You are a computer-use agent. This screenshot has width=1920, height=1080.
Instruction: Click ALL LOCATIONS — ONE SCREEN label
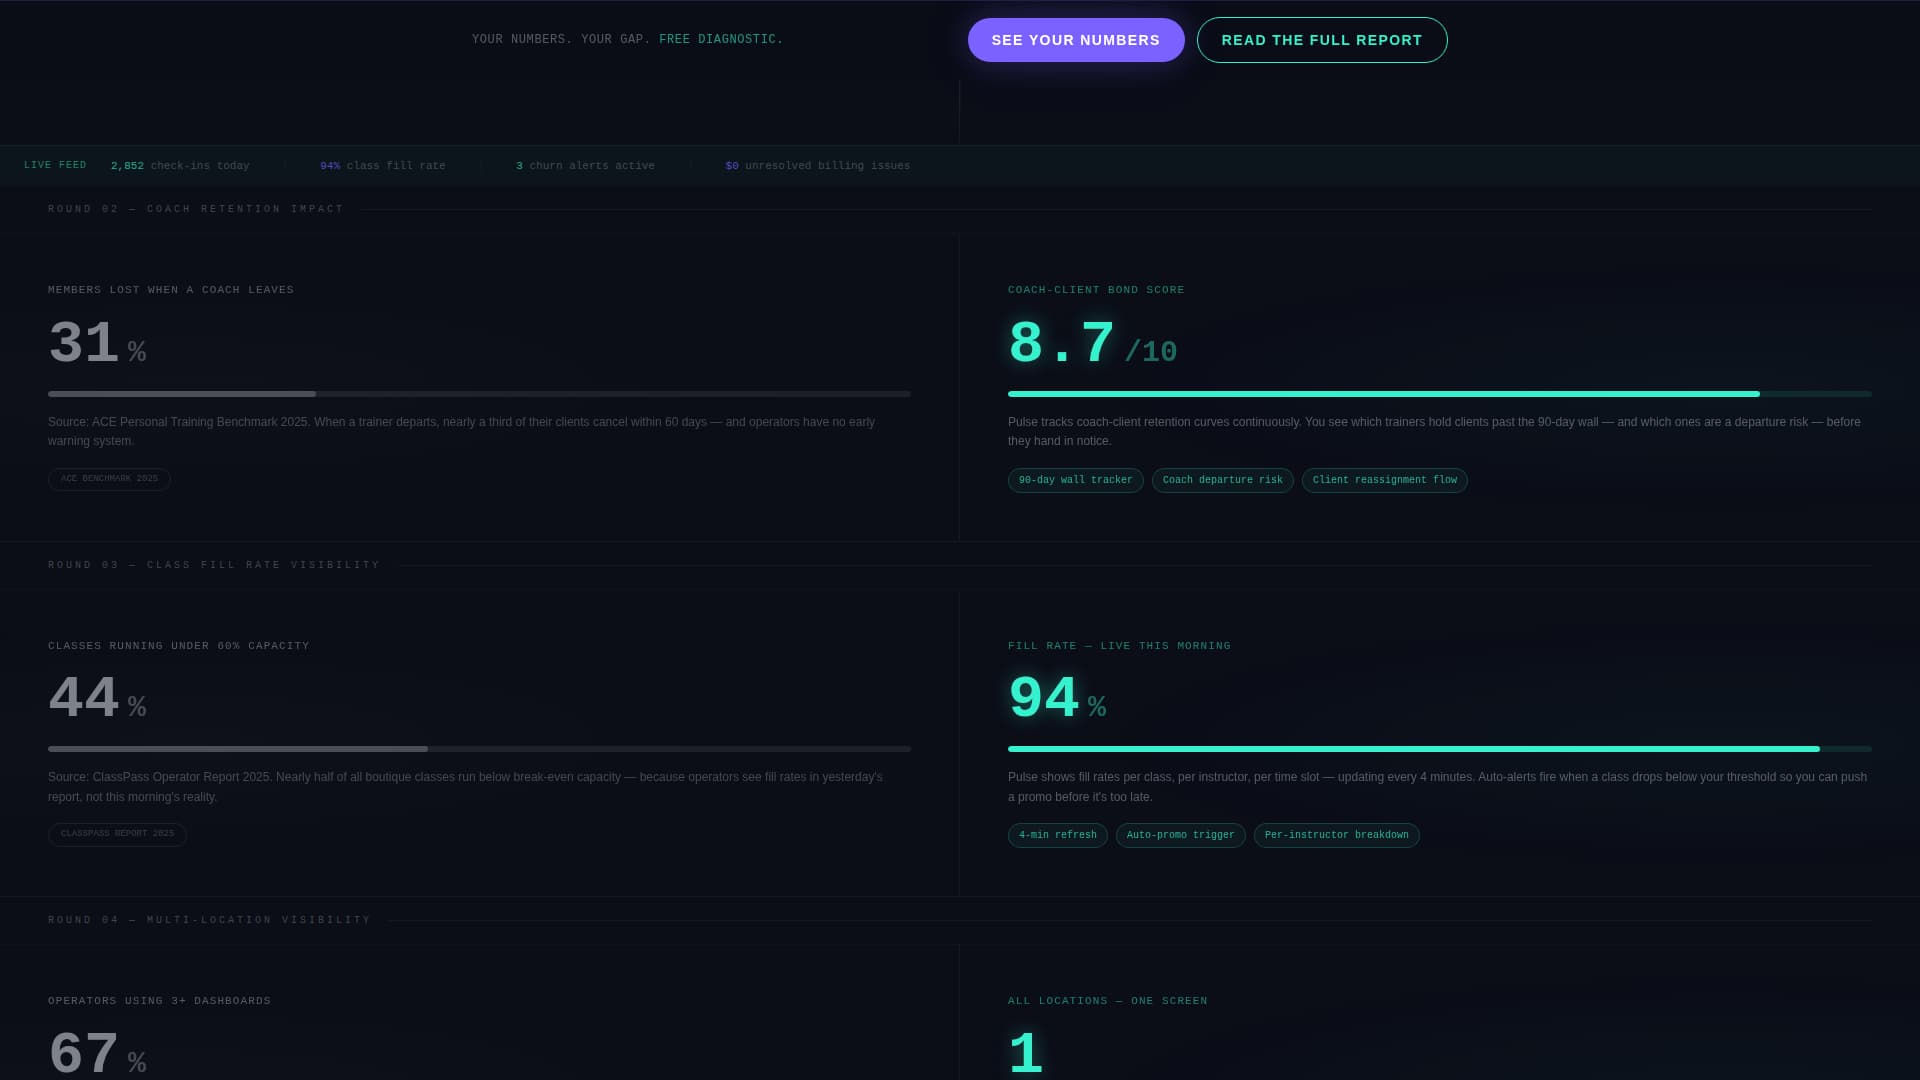1108,1001
